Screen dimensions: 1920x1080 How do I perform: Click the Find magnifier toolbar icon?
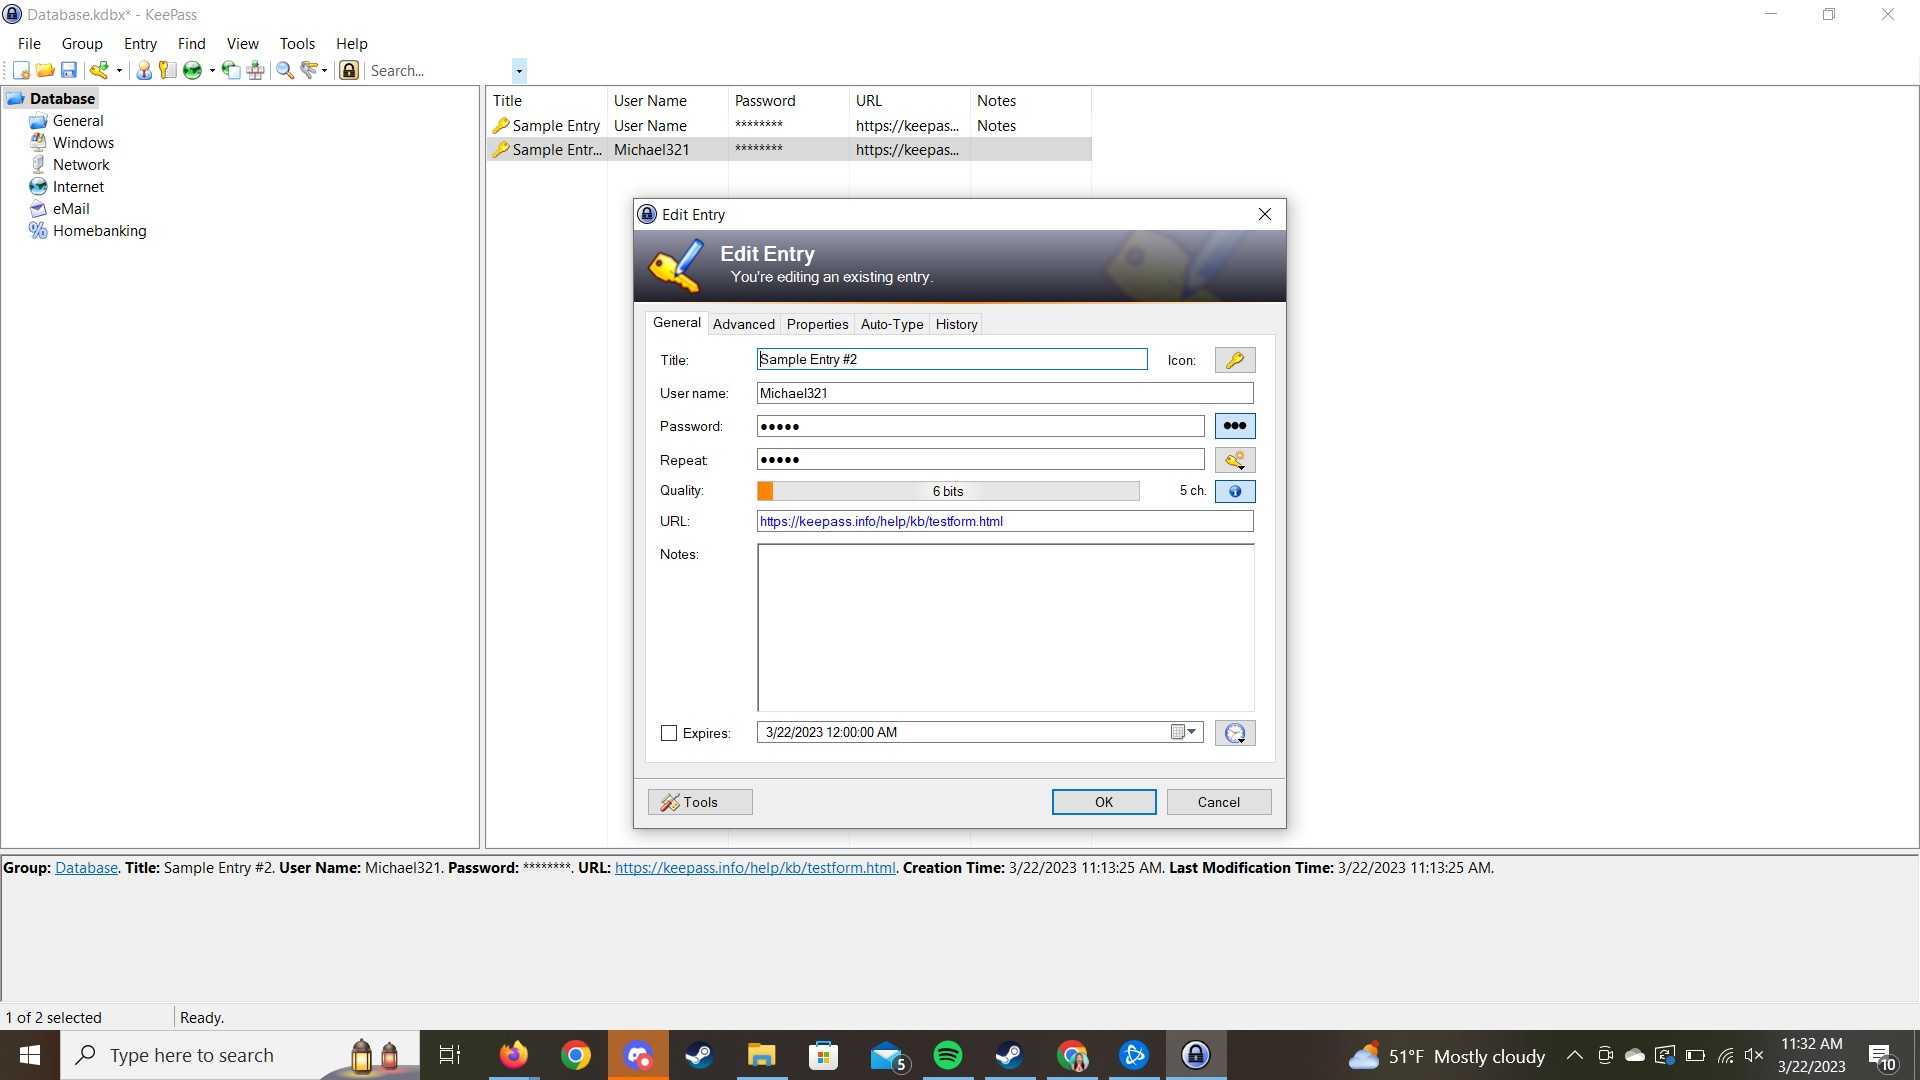285,70
